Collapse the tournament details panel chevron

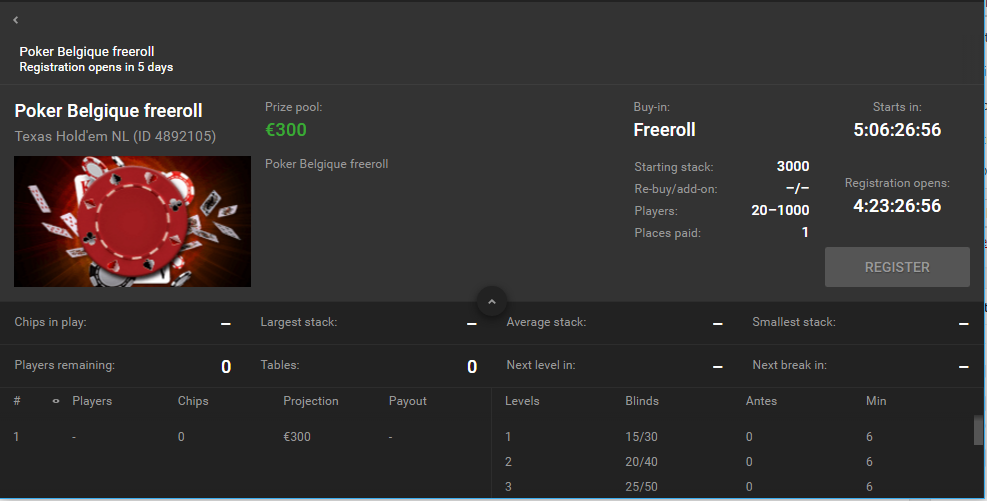pyautogui.click(x=492, y=300)
